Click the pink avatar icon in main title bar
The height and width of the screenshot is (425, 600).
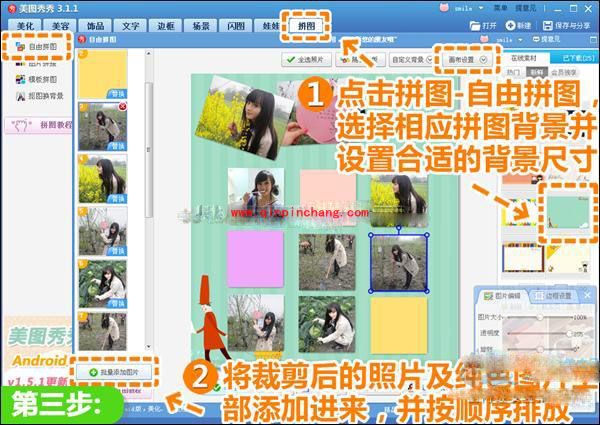click(x=444, y=8)
